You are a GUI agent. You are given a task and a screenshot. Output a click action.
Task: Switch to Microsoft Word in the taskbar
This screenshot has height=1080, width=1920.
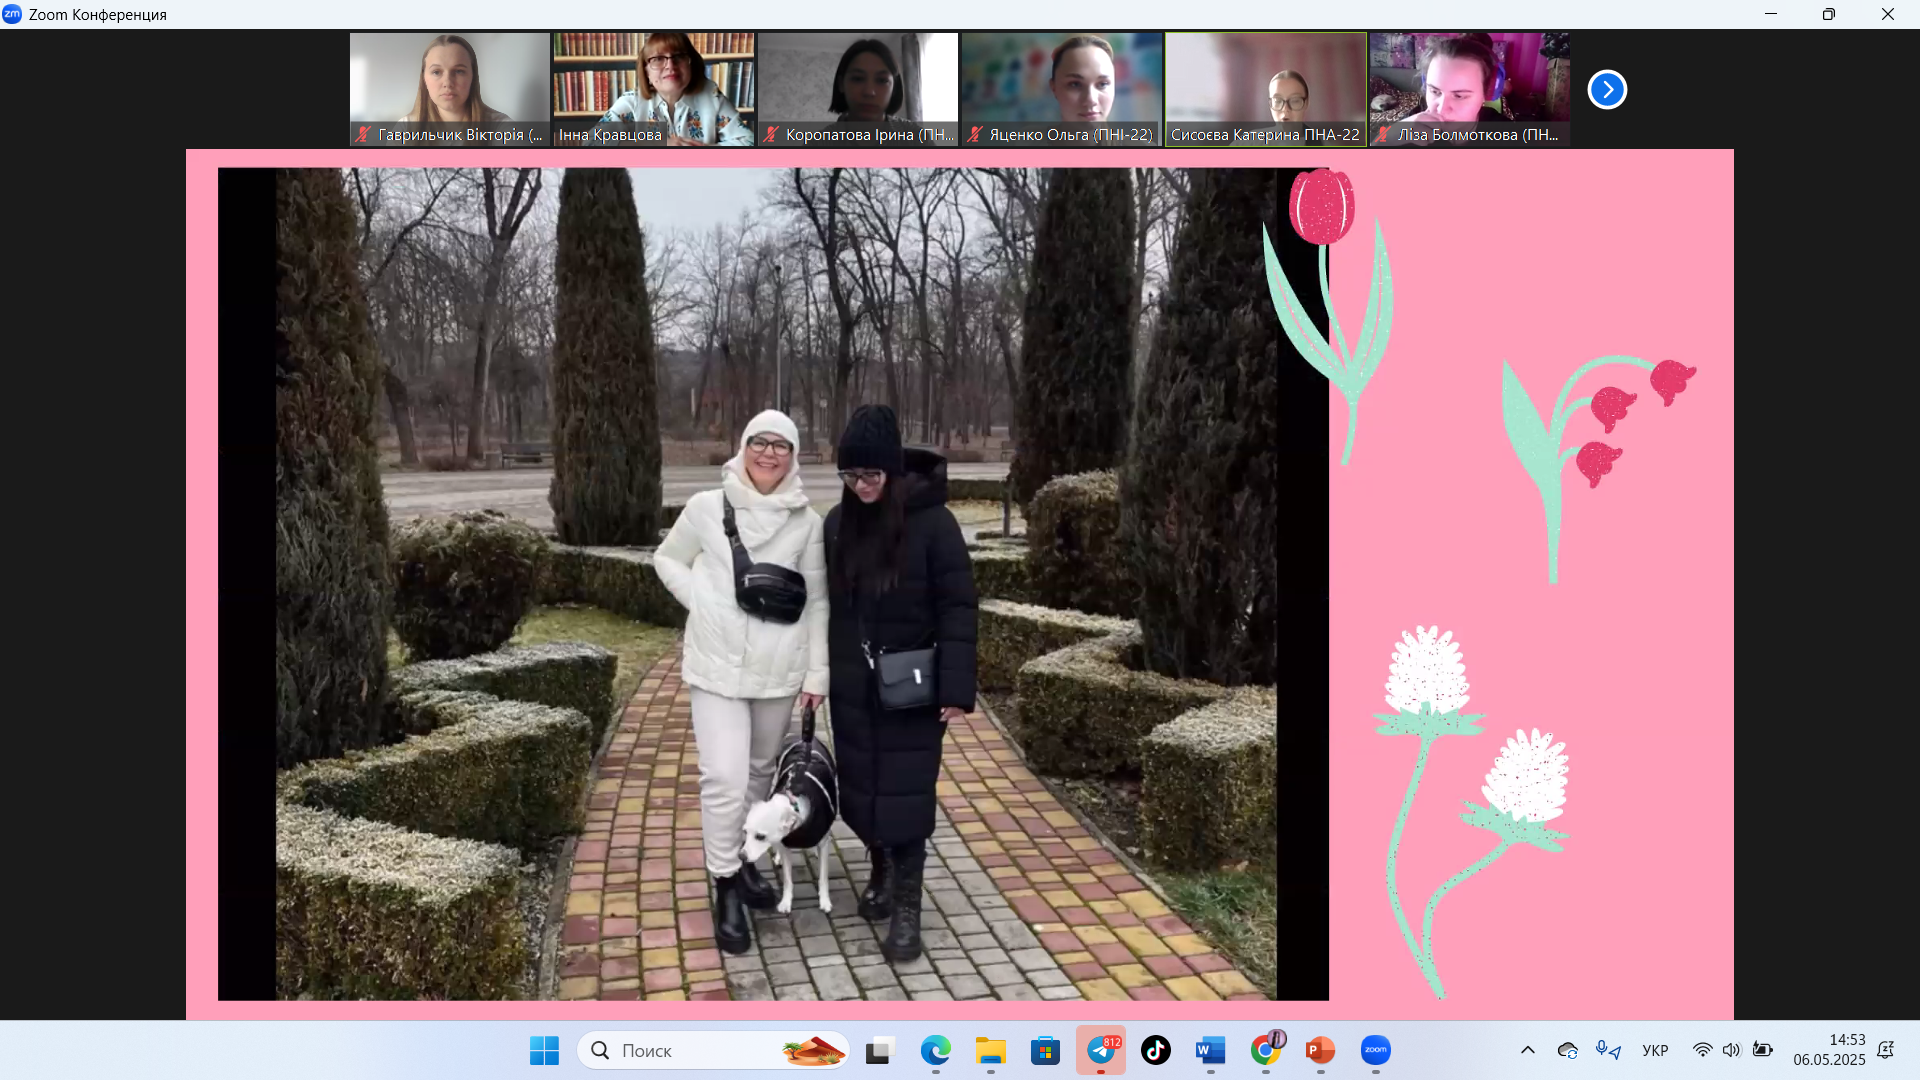click(1210, 1050)
